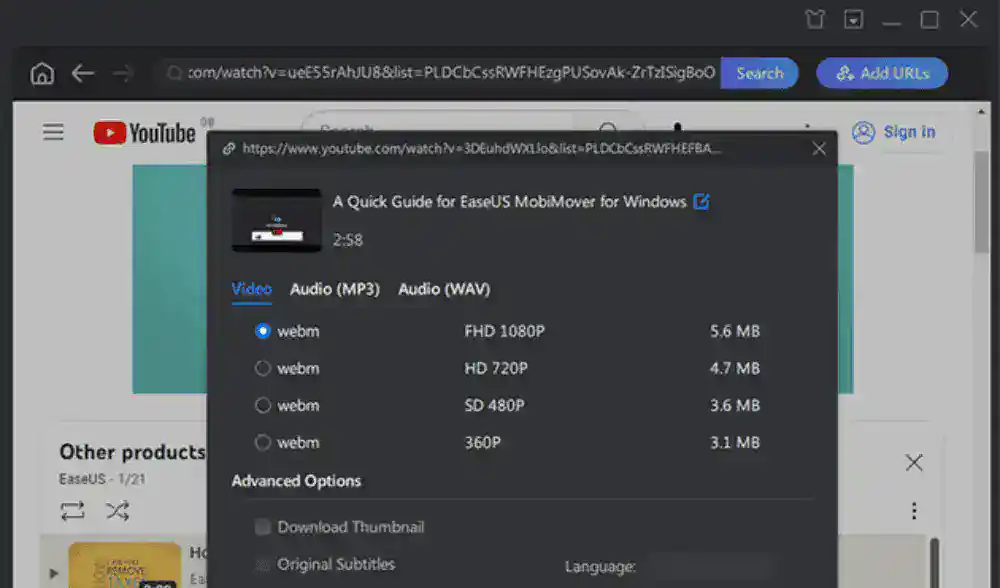
Task: Select webm FHD 1080P option
Action: click(263, 331)
